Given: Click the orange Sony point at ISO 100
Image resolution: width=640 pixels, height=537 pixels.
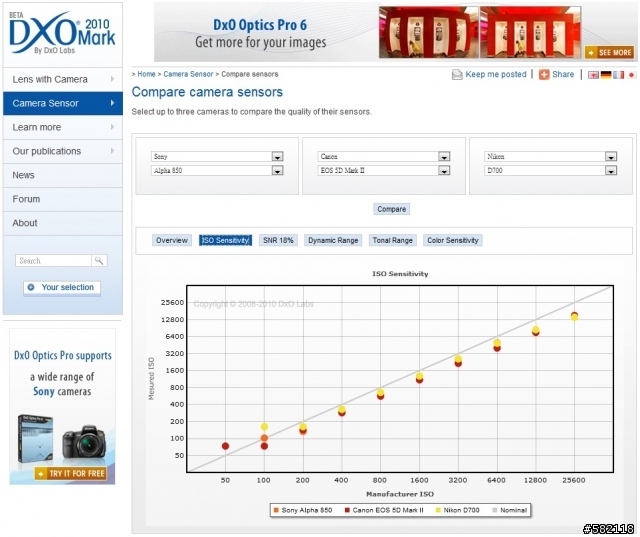Looking at the screenshot, I should pyautogui.click(x=264, y=438).
